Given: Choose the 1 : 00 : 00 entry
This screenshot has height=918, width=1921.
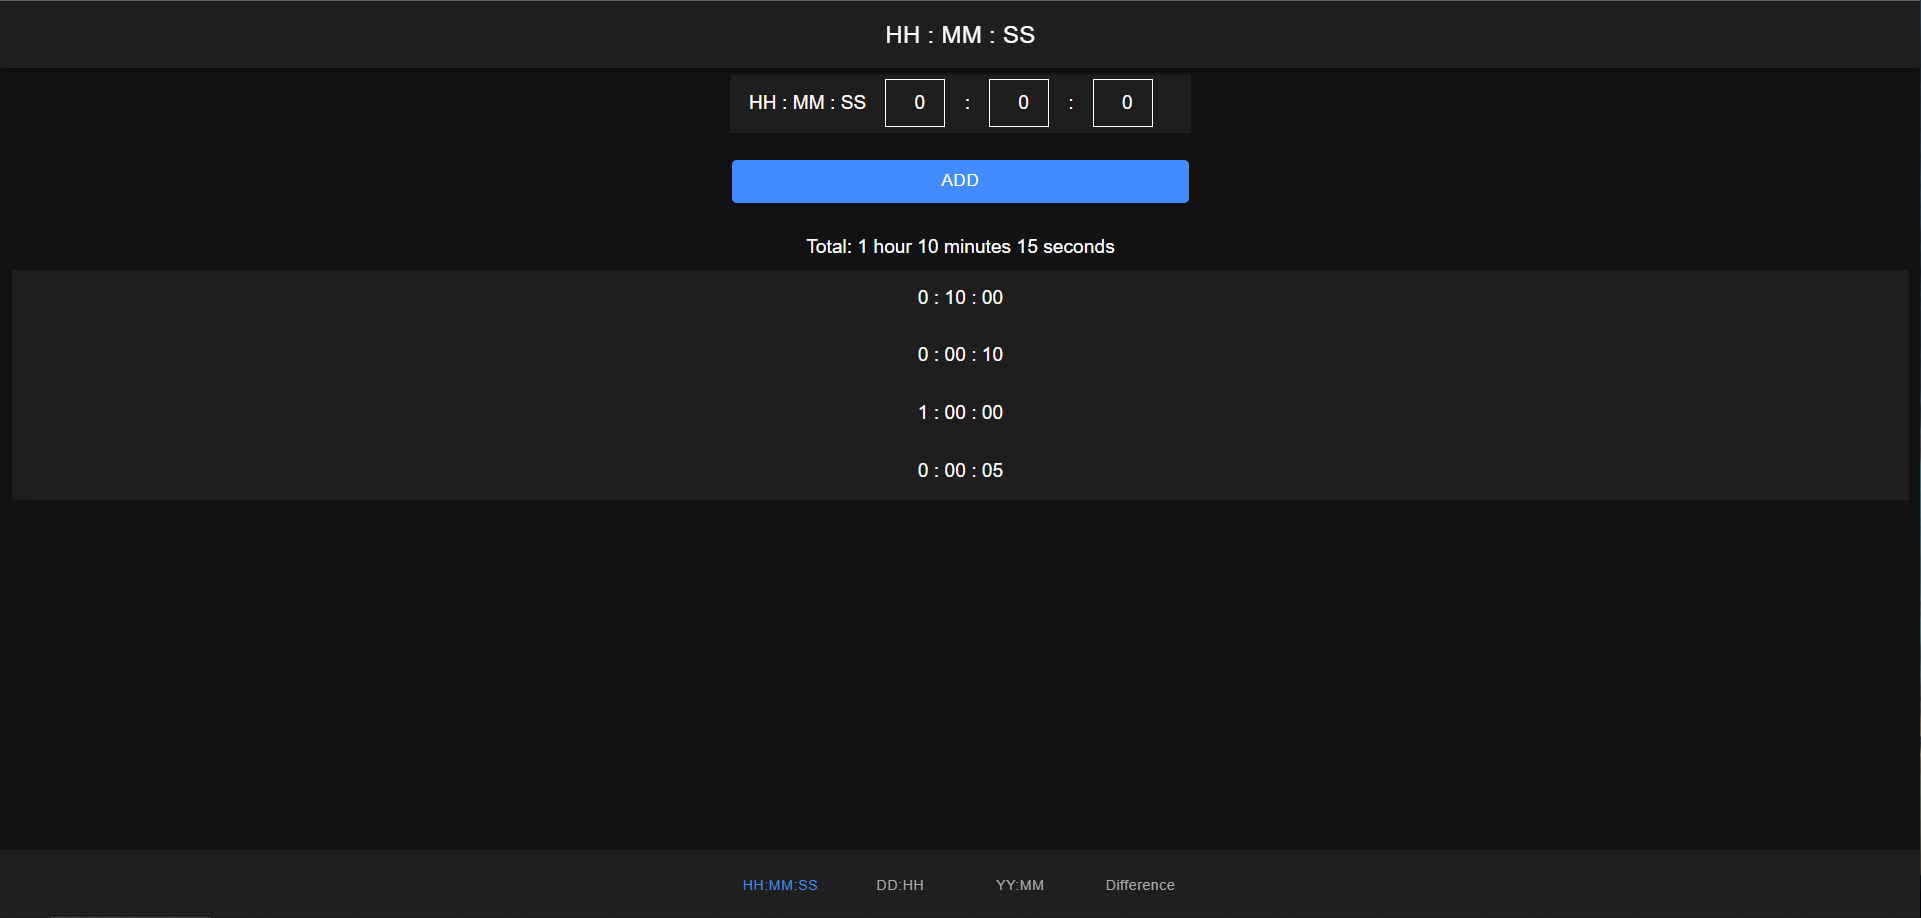Looking at the screenshot, I should click(x=960, y=413).
